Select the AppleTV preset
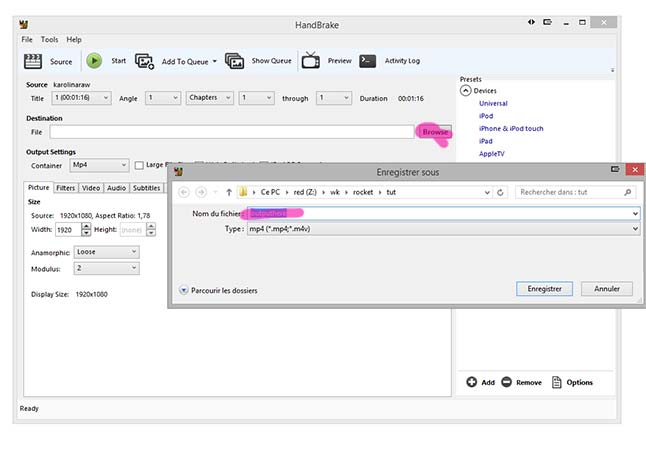 coord(492,154)
